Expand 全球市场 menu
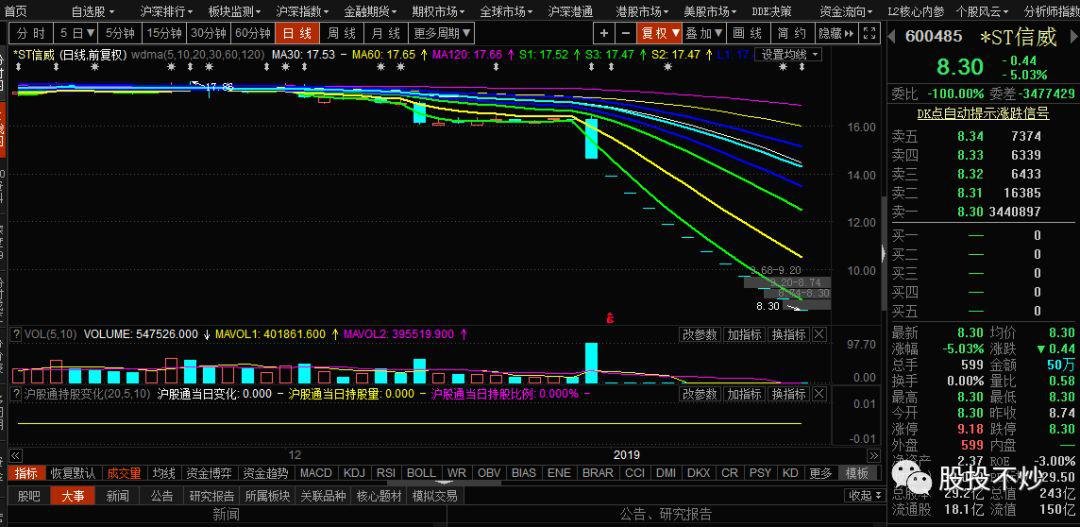The height and width of the screenshot is (527, 1080). point(506,12)
